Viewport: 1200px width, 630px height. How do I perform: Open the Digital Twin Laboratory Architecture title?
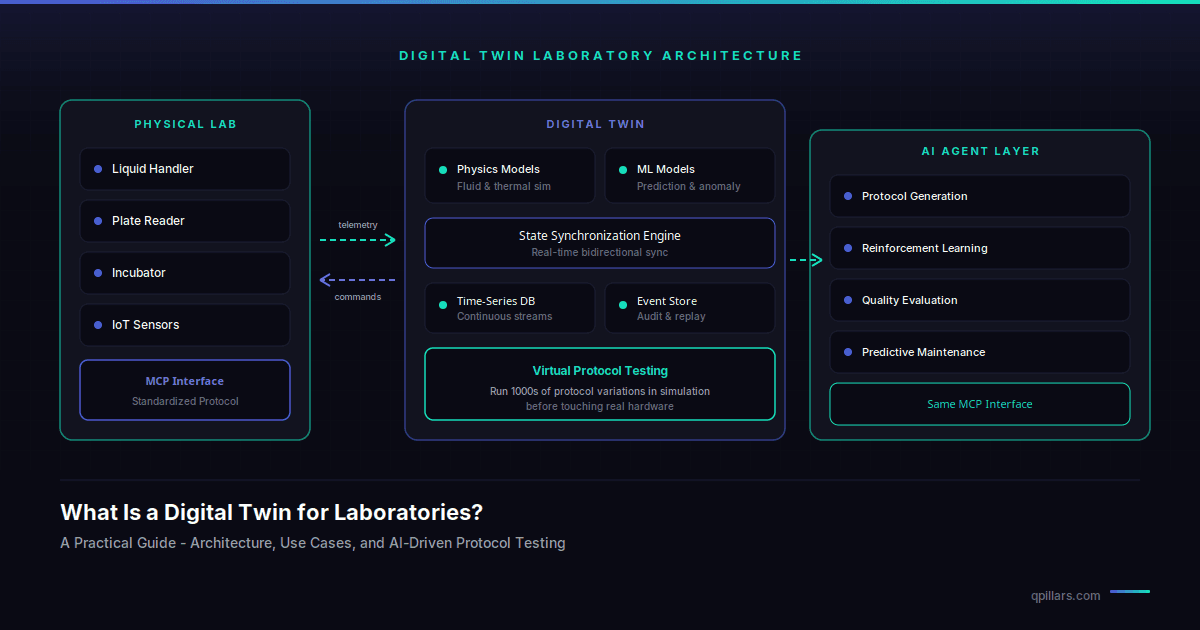pyautogui.click(x=600, y=56)
